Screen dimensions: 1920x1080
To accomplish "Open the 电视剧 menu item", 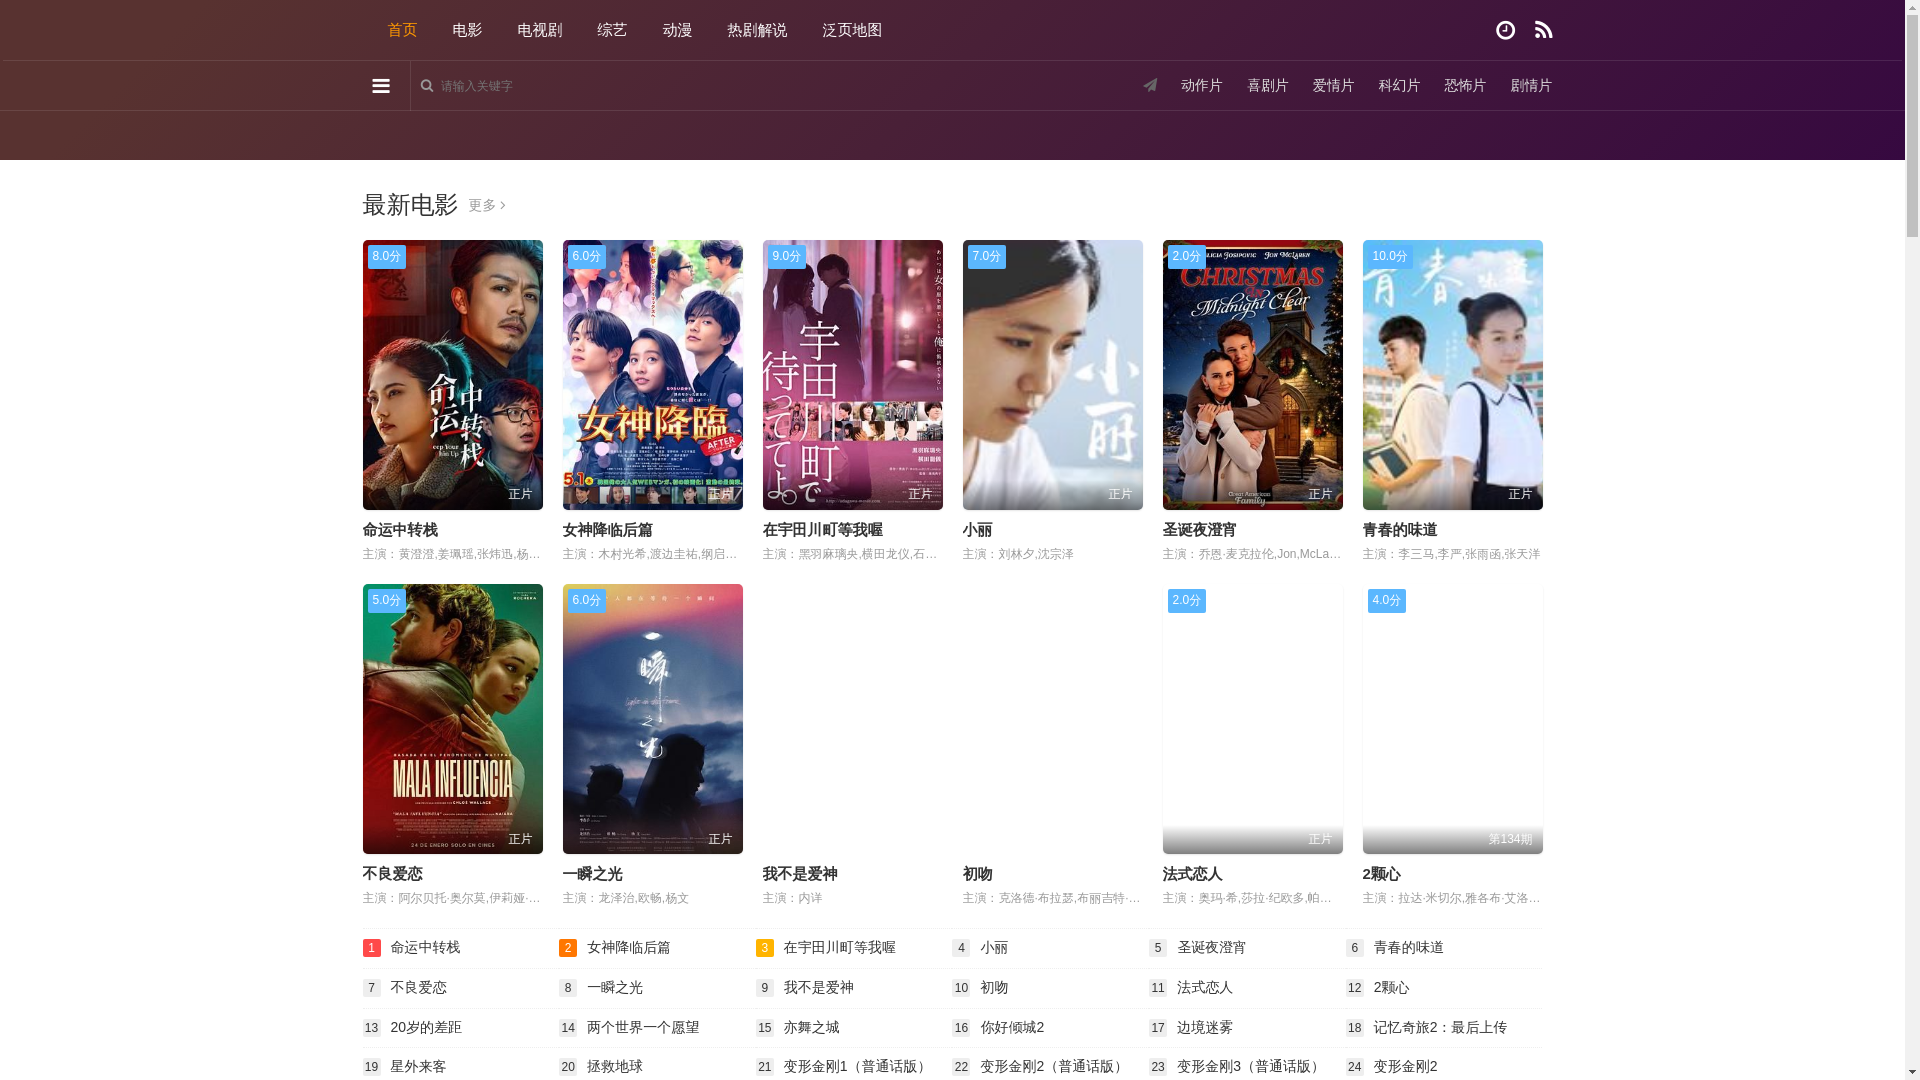I will coord(540,30).
